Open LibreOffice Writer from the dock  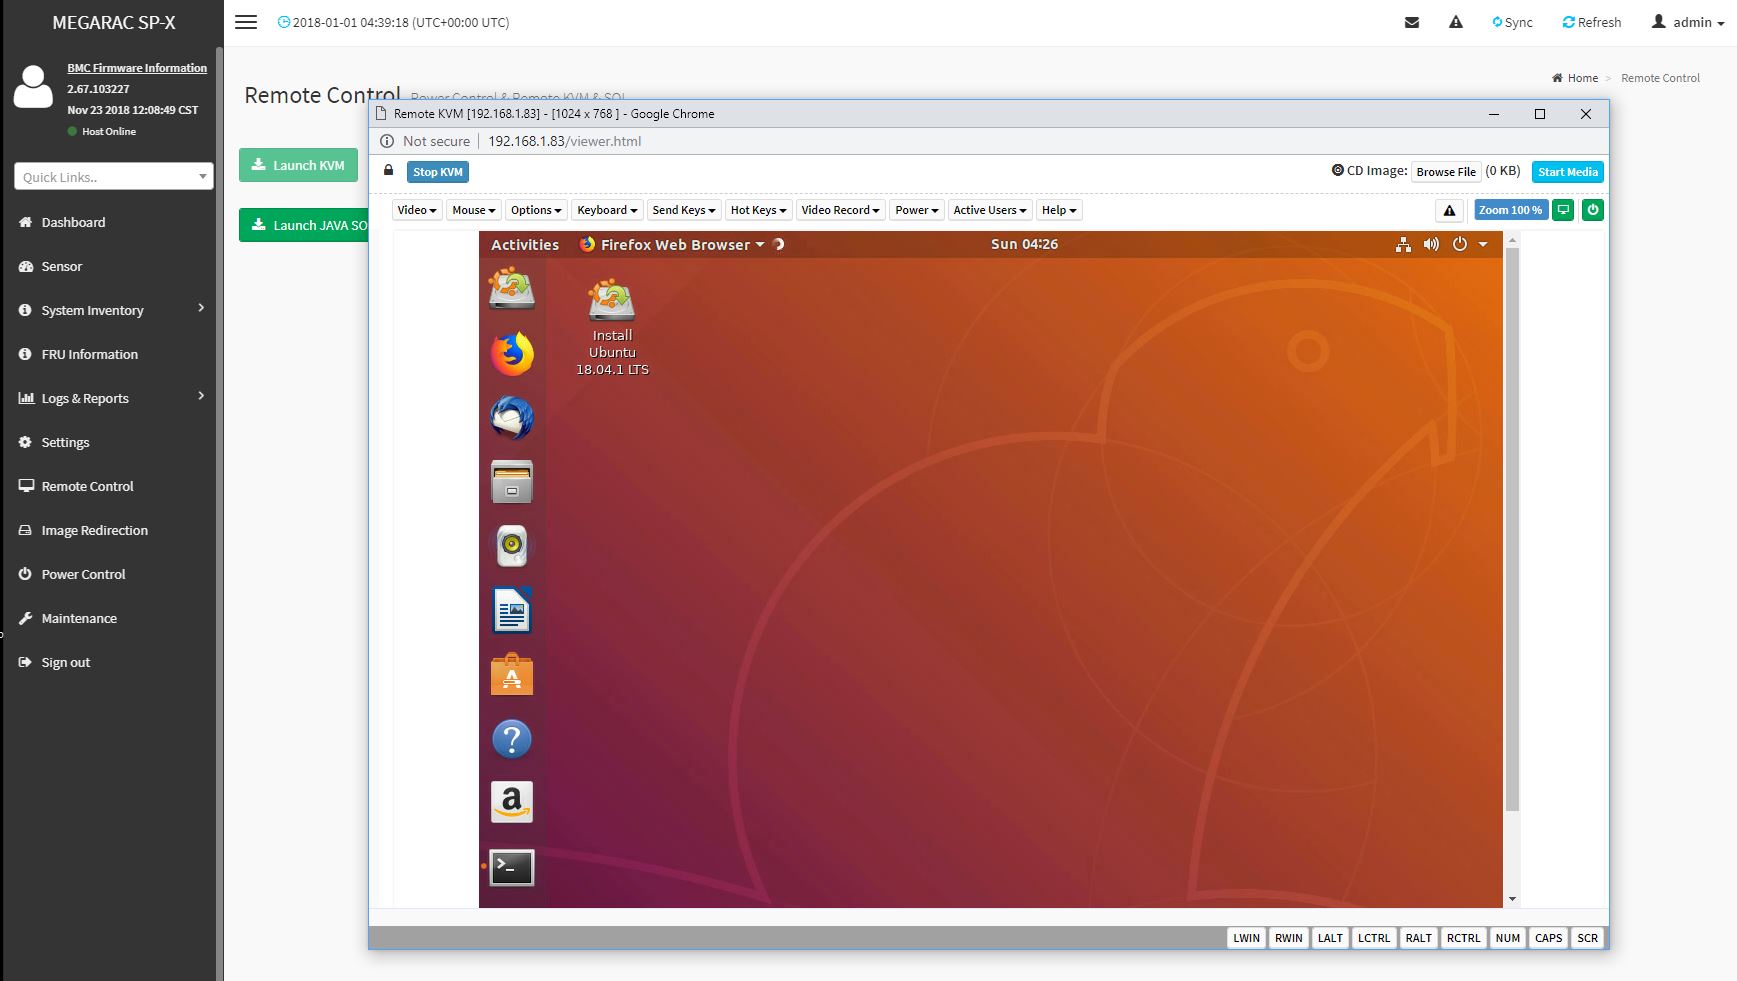(x=512, y=610)
